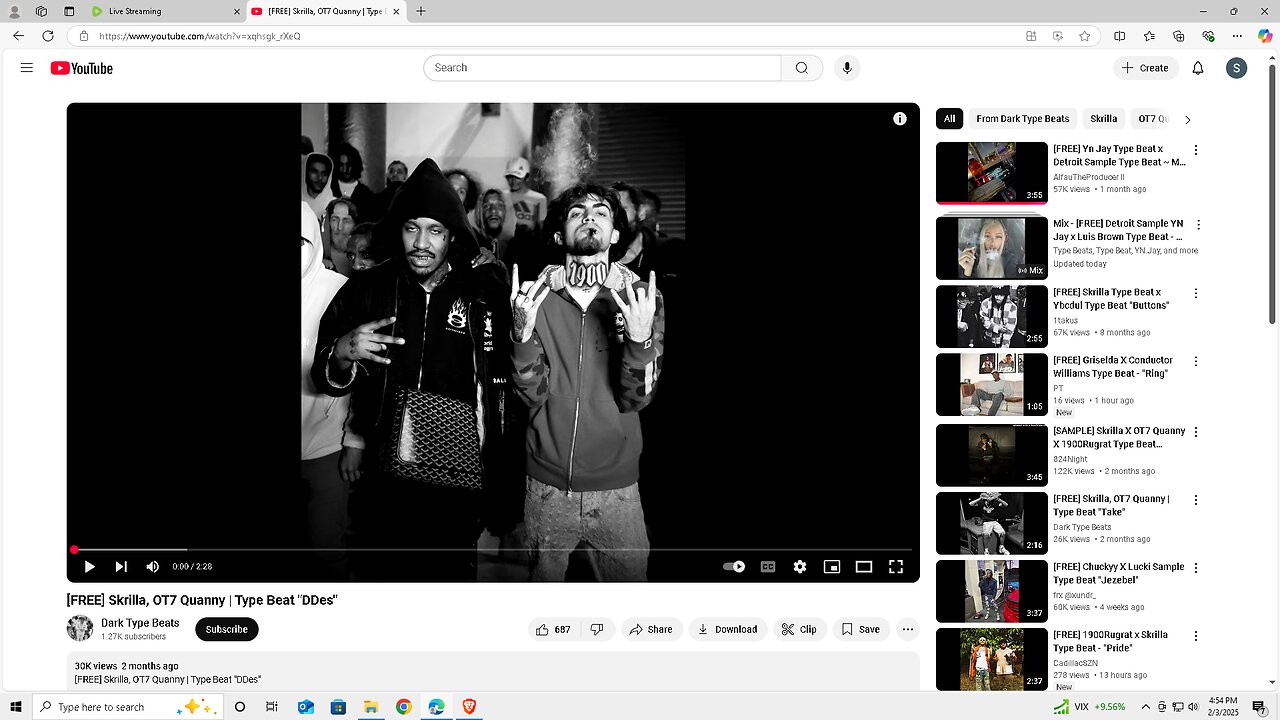
Task: Open Brave browser from the taskbar
Action: point(469,707)
